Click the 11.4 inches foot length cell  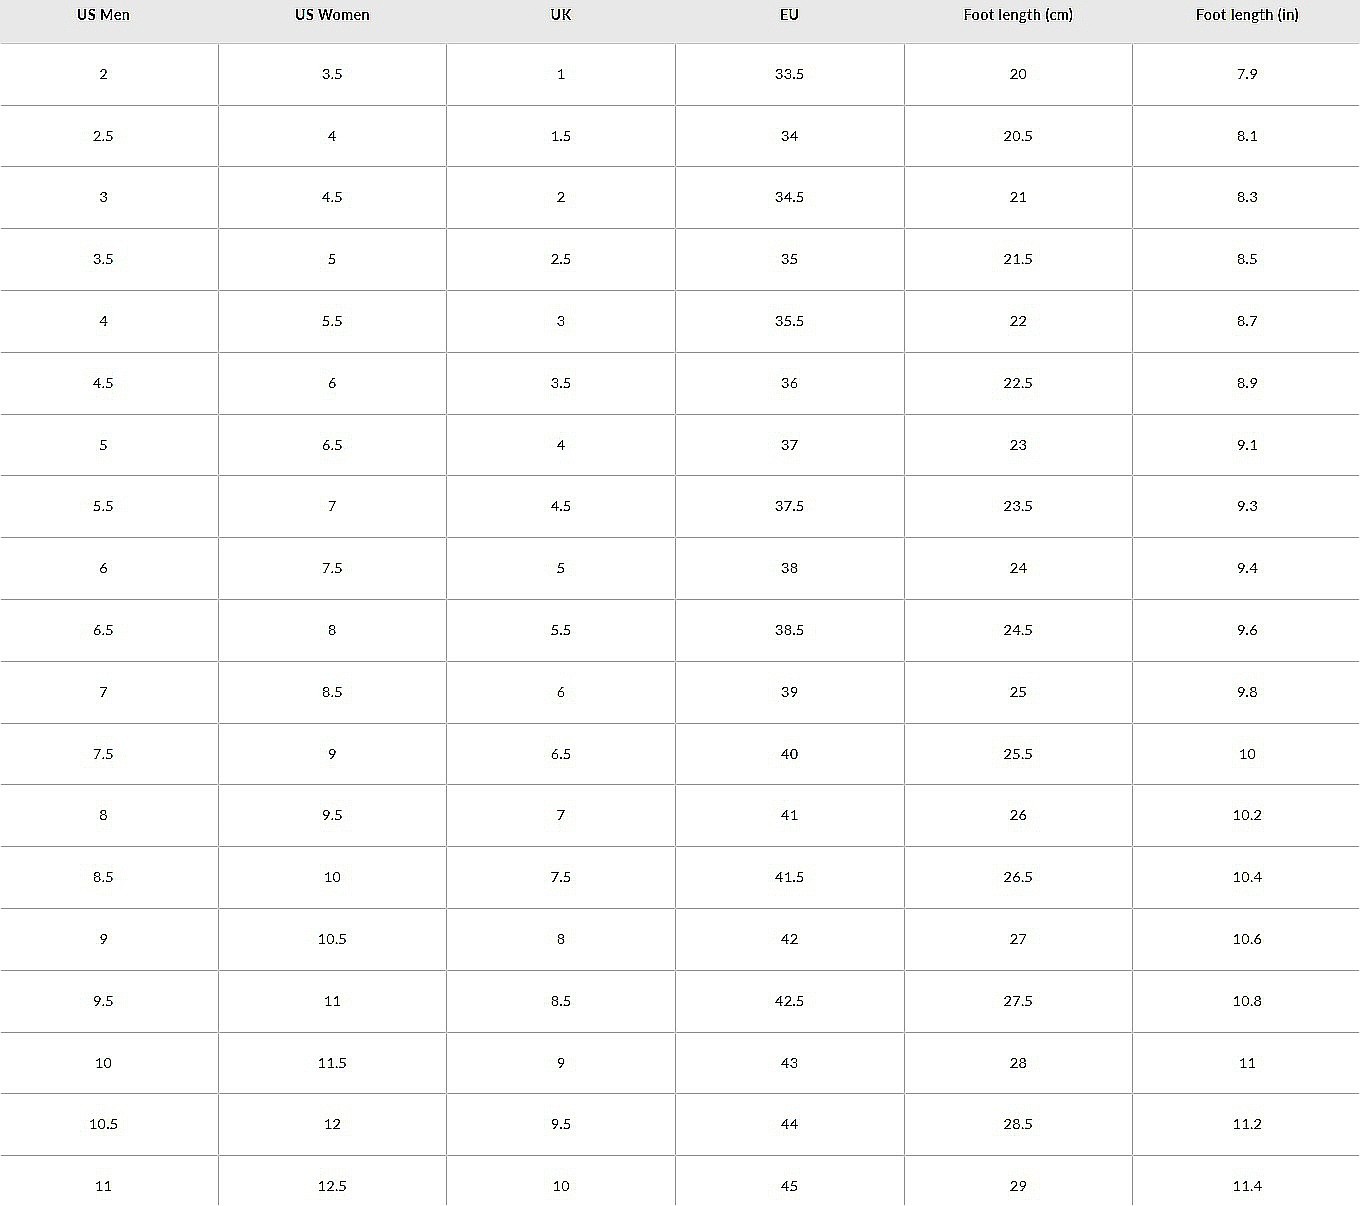point(1247,1186)
